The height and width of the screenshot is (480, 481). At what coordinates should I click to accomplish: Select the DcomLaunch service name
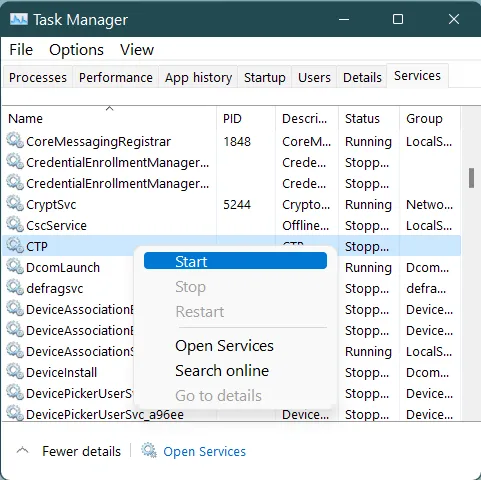(x=63, y=267)
